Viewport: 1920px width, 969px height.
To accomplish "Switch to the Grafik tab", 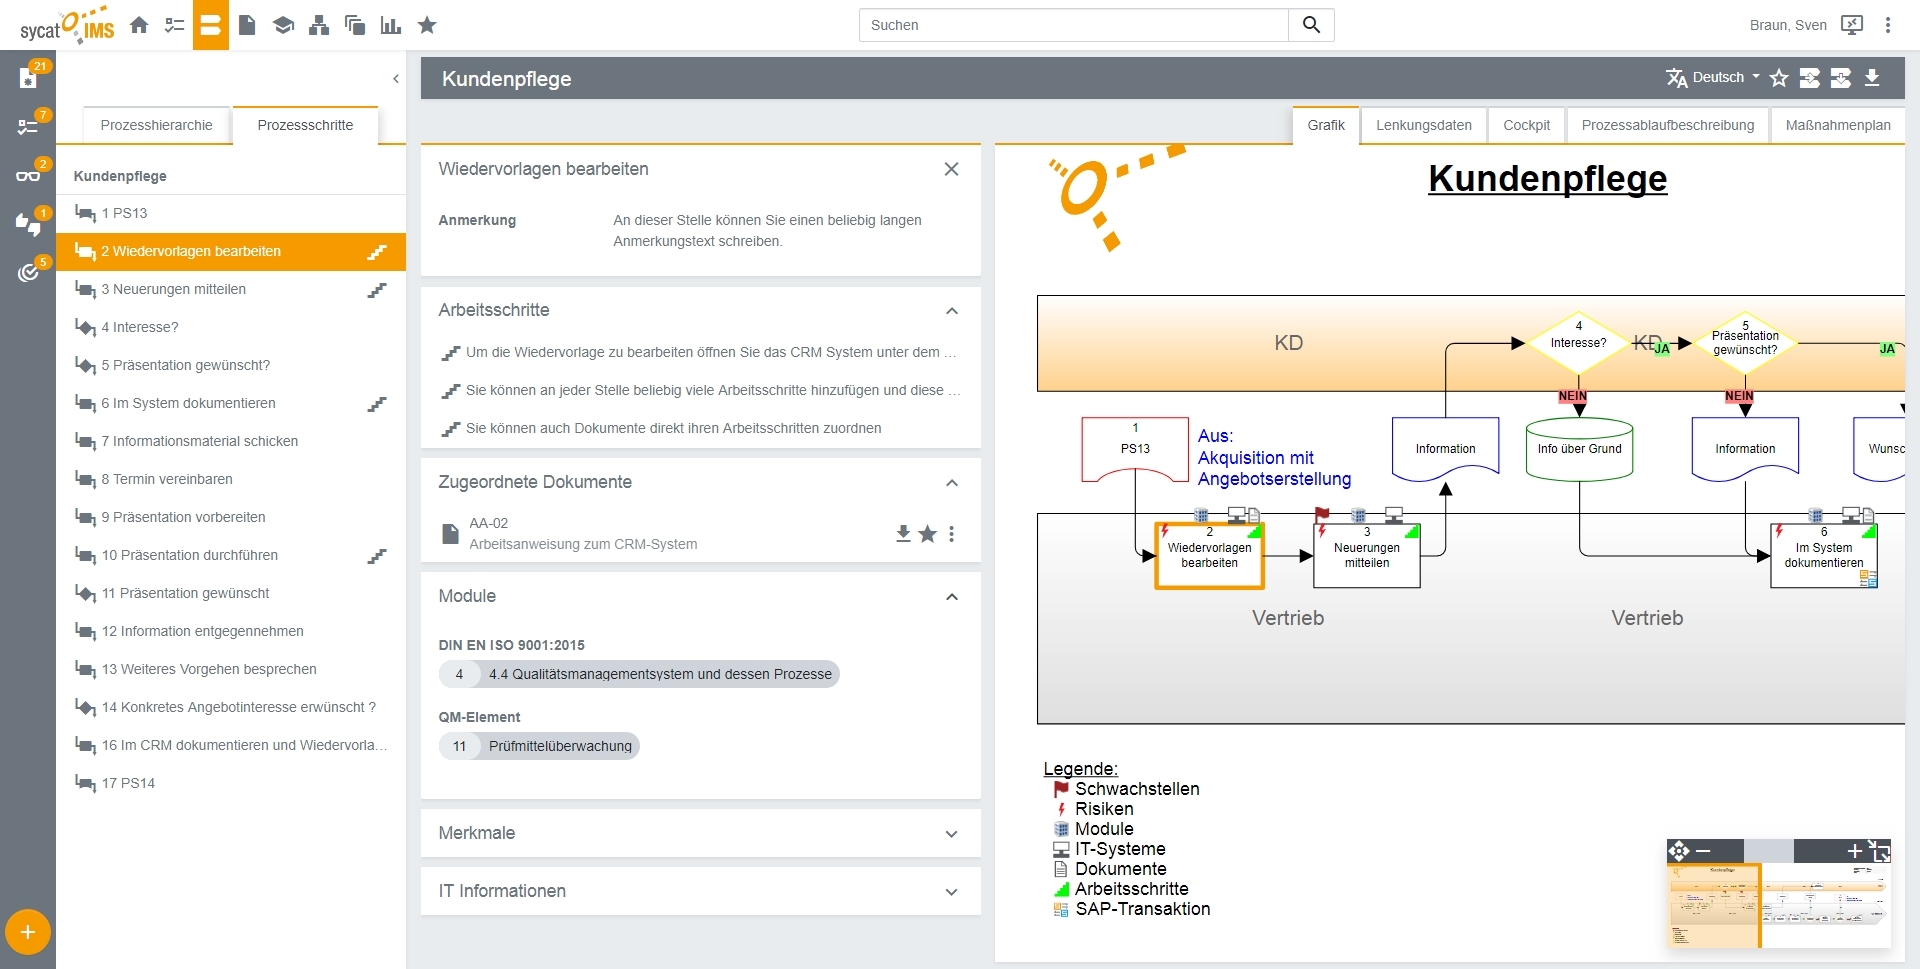I will pos(1326,125).
